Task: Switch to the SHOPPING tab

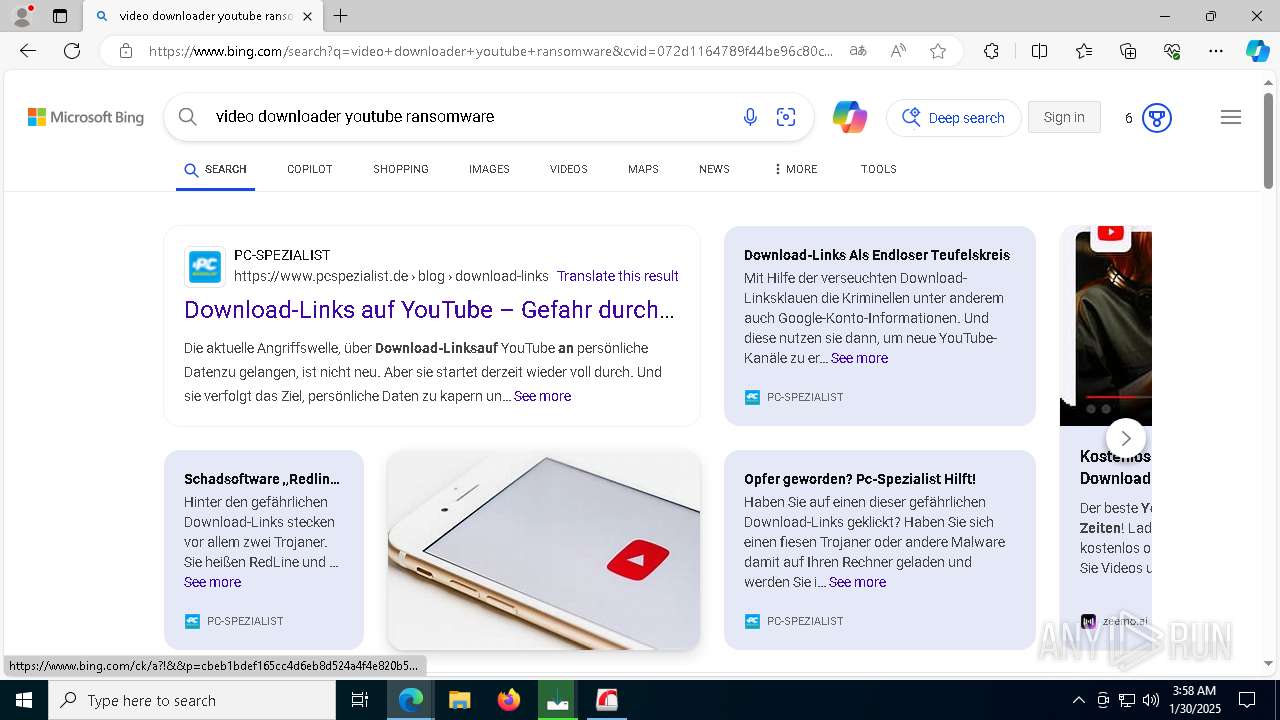Action: point(401,169)
